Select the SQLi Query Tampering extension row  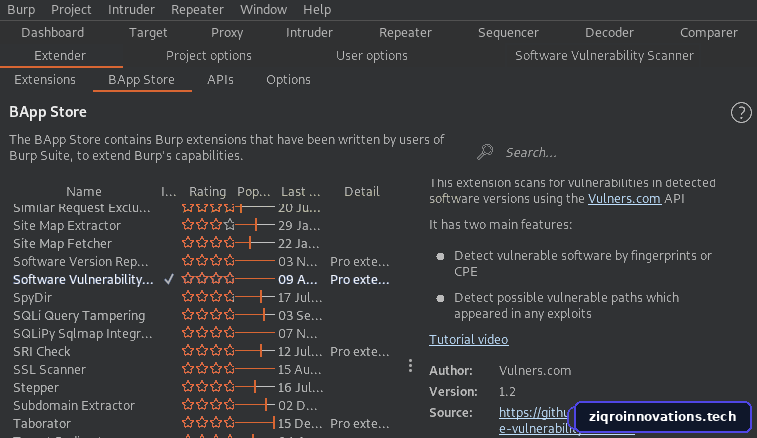[x=203, y=315]
